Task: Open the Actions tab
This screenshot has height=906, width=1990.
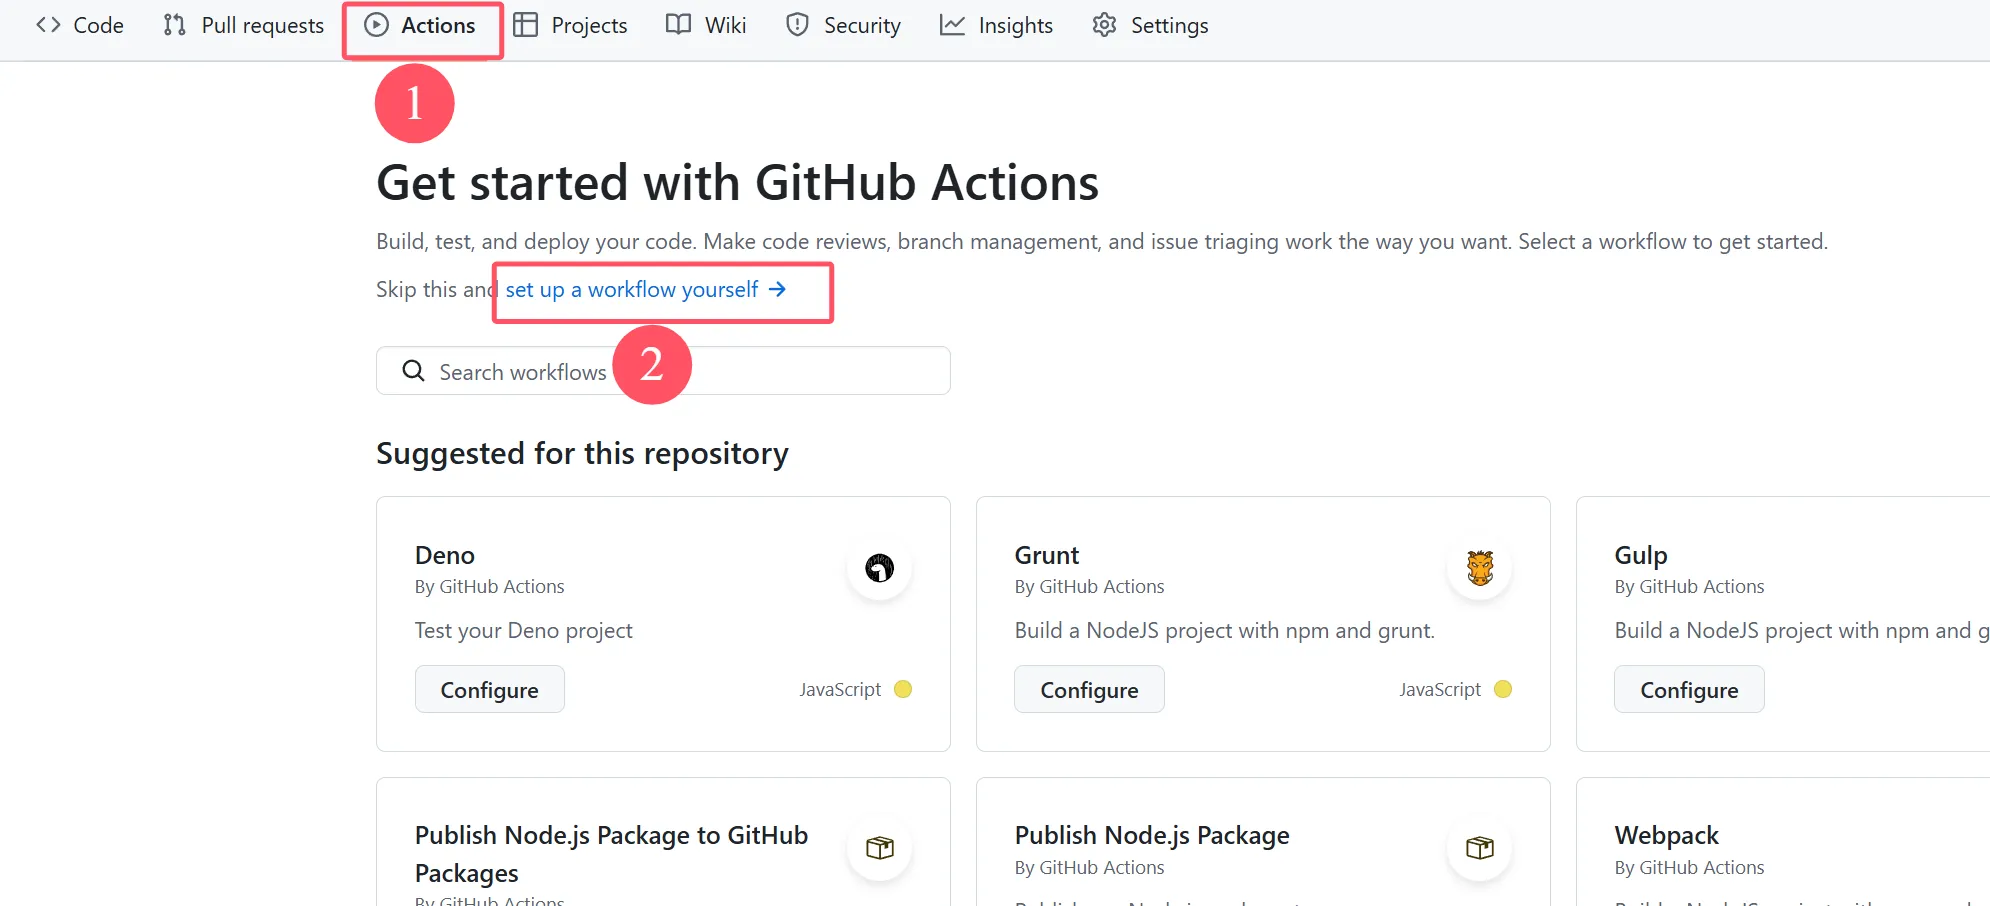Action: (420, 26)
